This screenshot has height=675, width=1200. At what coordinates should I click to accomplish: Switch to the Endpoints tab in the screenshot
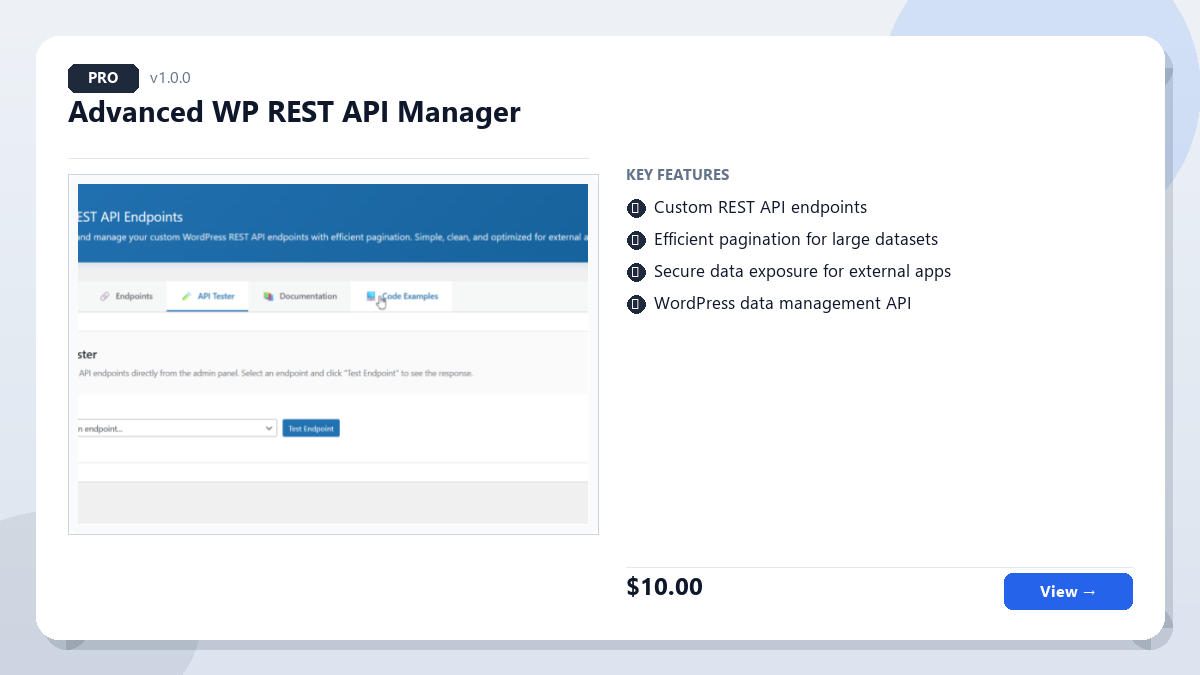coord(127,296)
